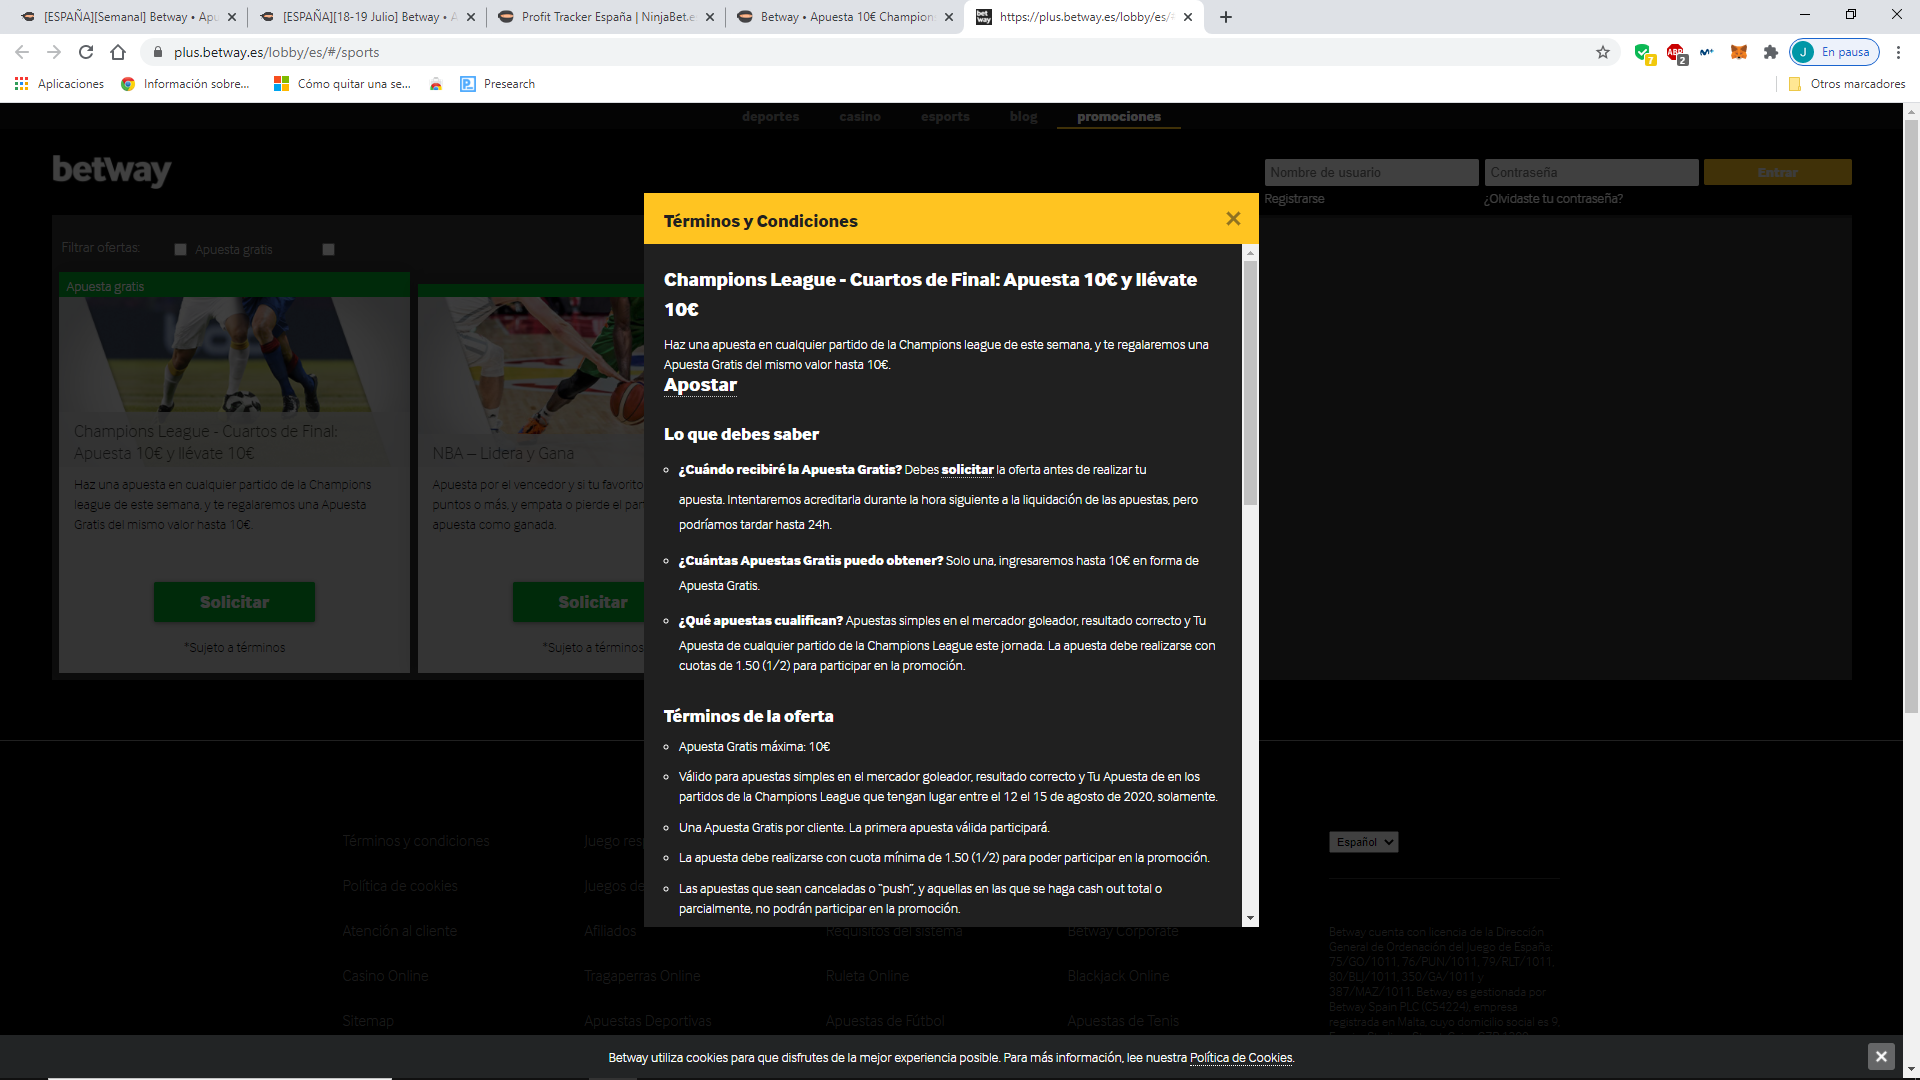Open the esports menu item

pos(945,117)
